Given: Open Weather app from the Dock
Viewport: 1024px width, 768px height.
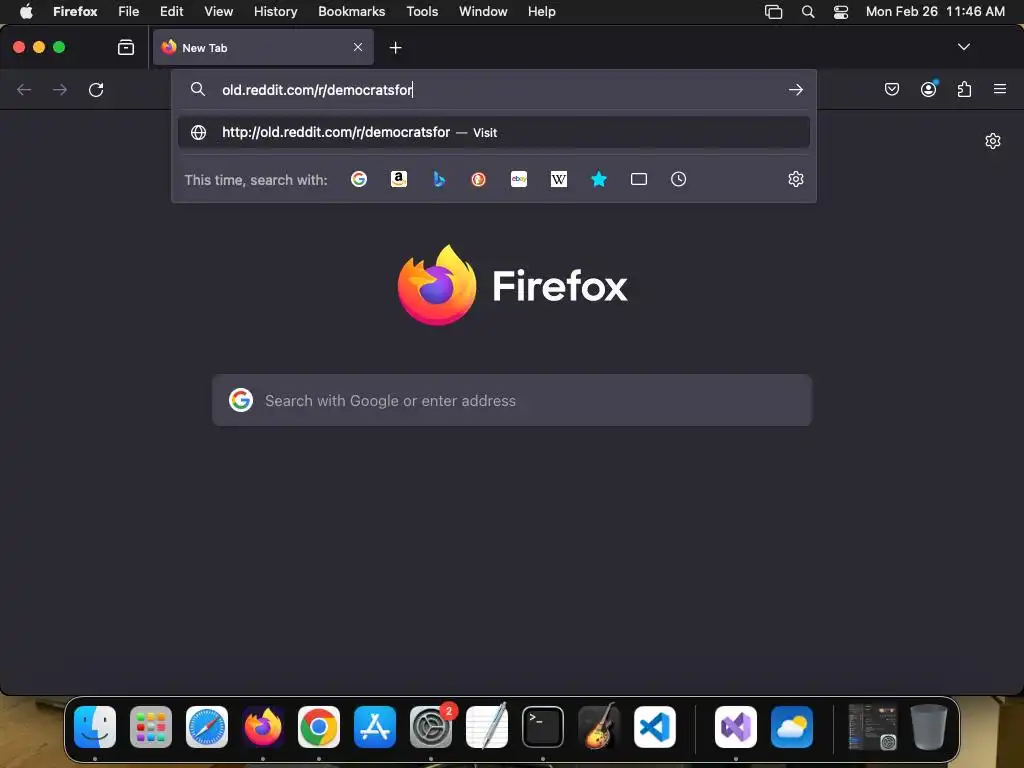Looking at the screenshot, I should (792, 727).
